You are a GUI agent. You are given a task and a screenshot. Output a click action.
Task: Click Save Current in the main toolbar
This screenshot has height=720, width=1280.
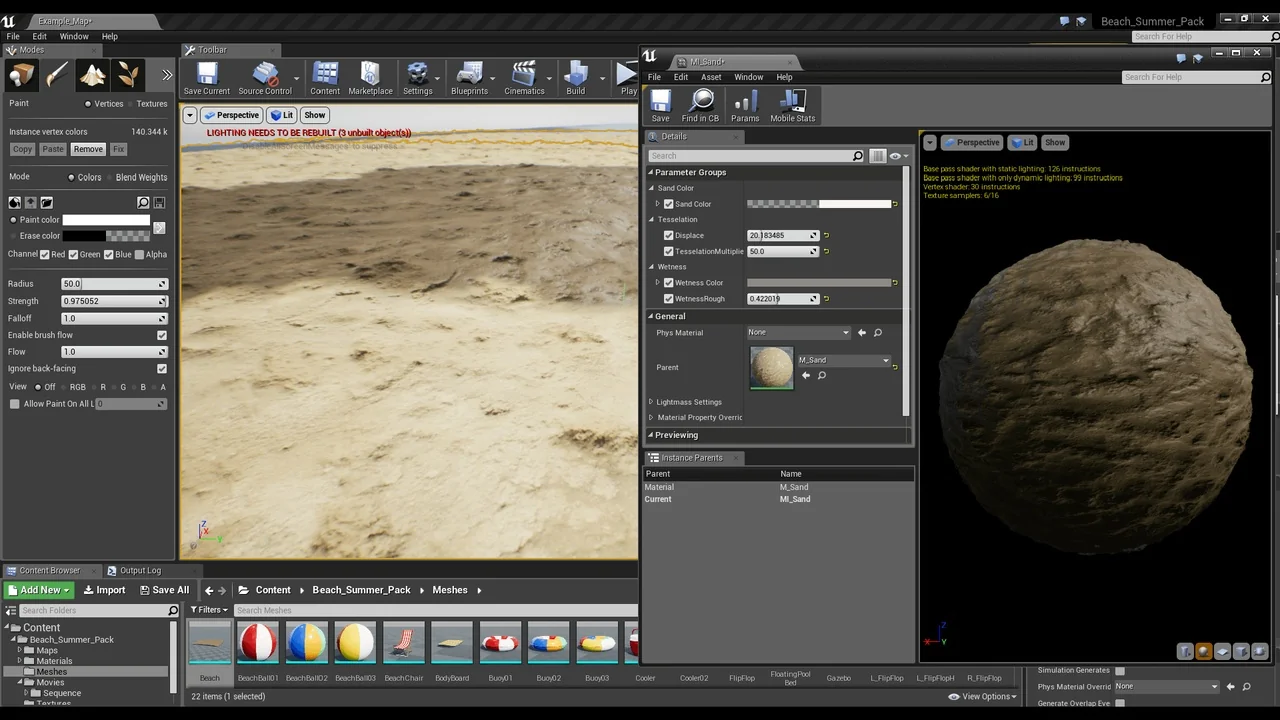(206, 78)
